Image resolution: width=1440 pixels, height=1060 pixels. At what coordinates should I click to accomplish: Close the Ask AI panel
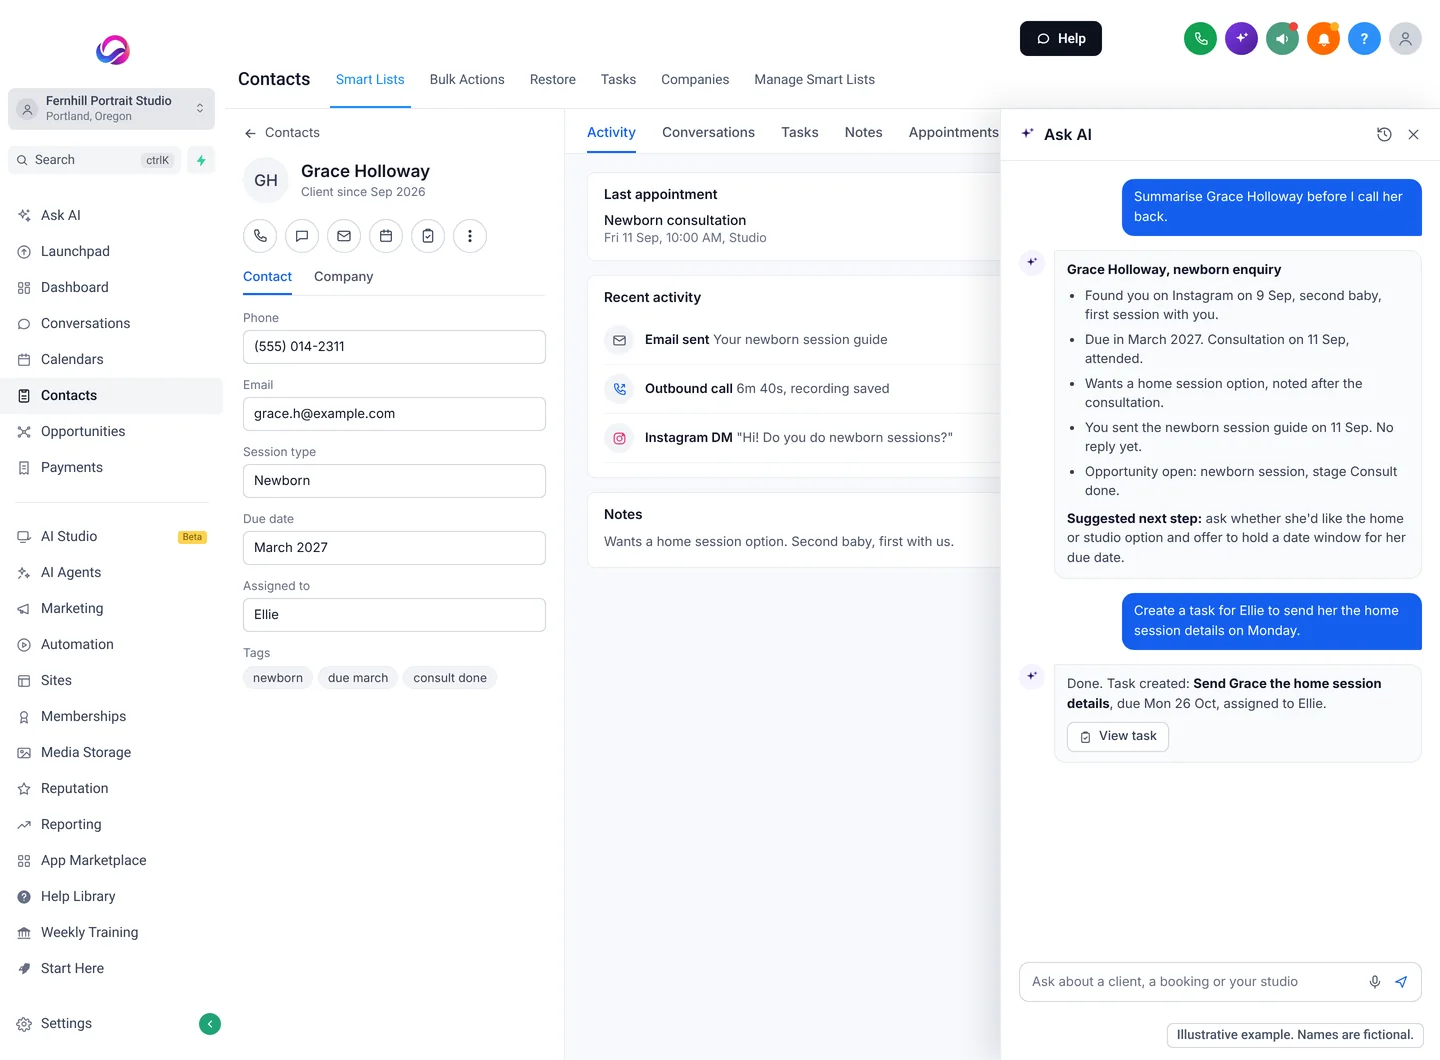coord(1413,134)
